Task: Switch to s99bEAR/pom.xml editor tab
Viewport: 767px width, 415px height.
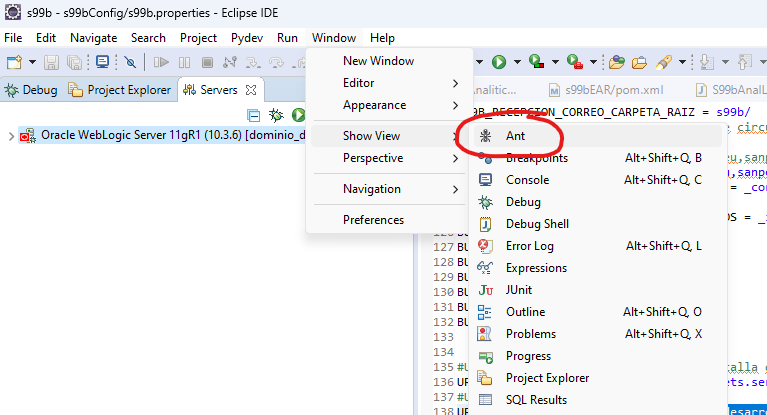Action: 607,90
